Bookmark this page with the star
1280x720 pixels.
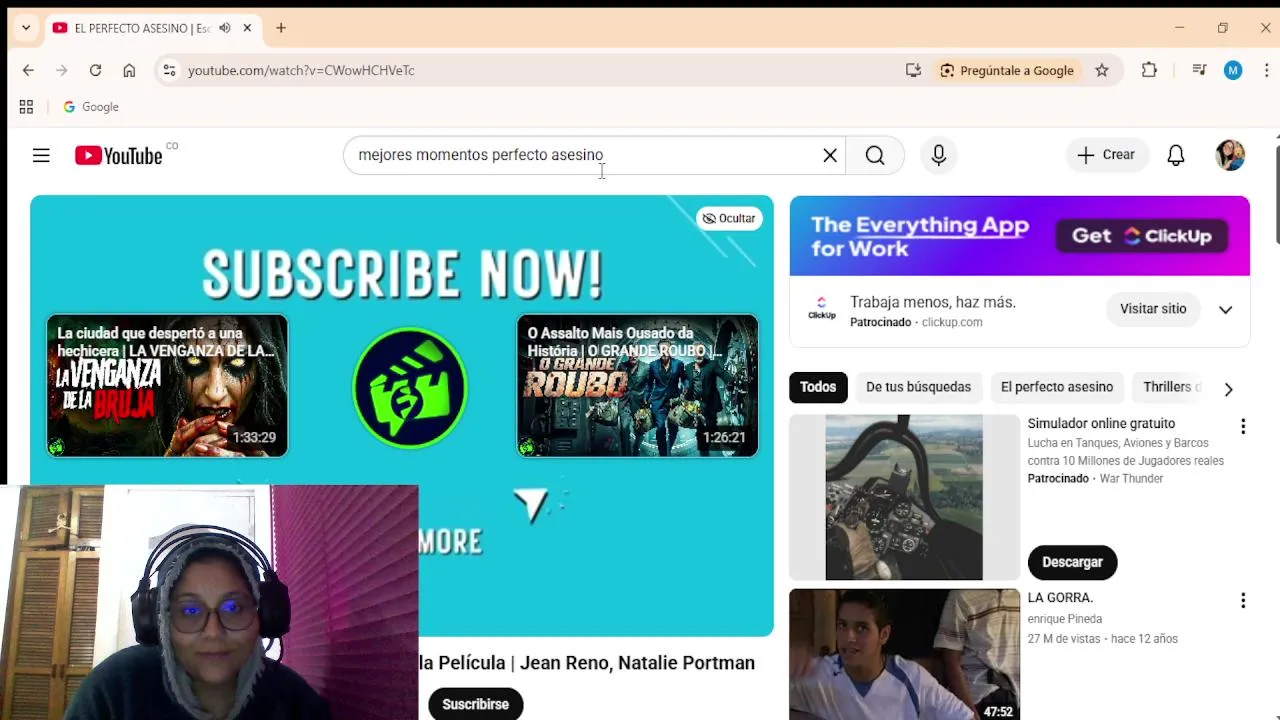(x=1102, y=70)
